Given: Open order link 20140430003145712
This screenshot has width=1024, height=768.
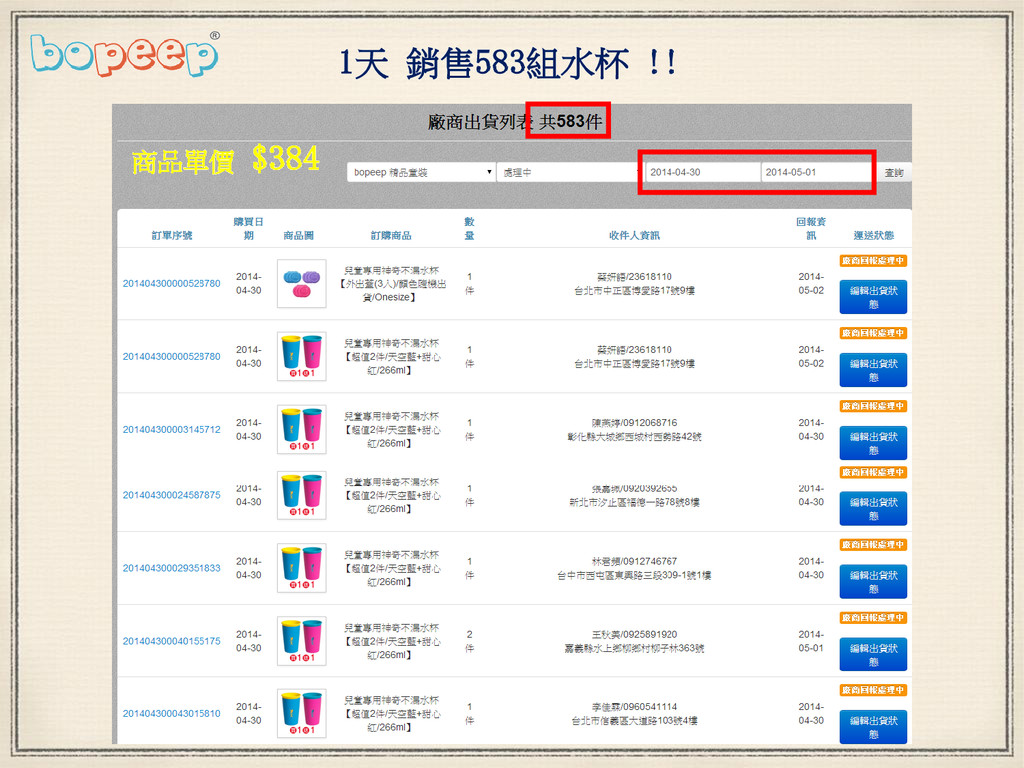Looking at the screenshot, I should [172, 430].
